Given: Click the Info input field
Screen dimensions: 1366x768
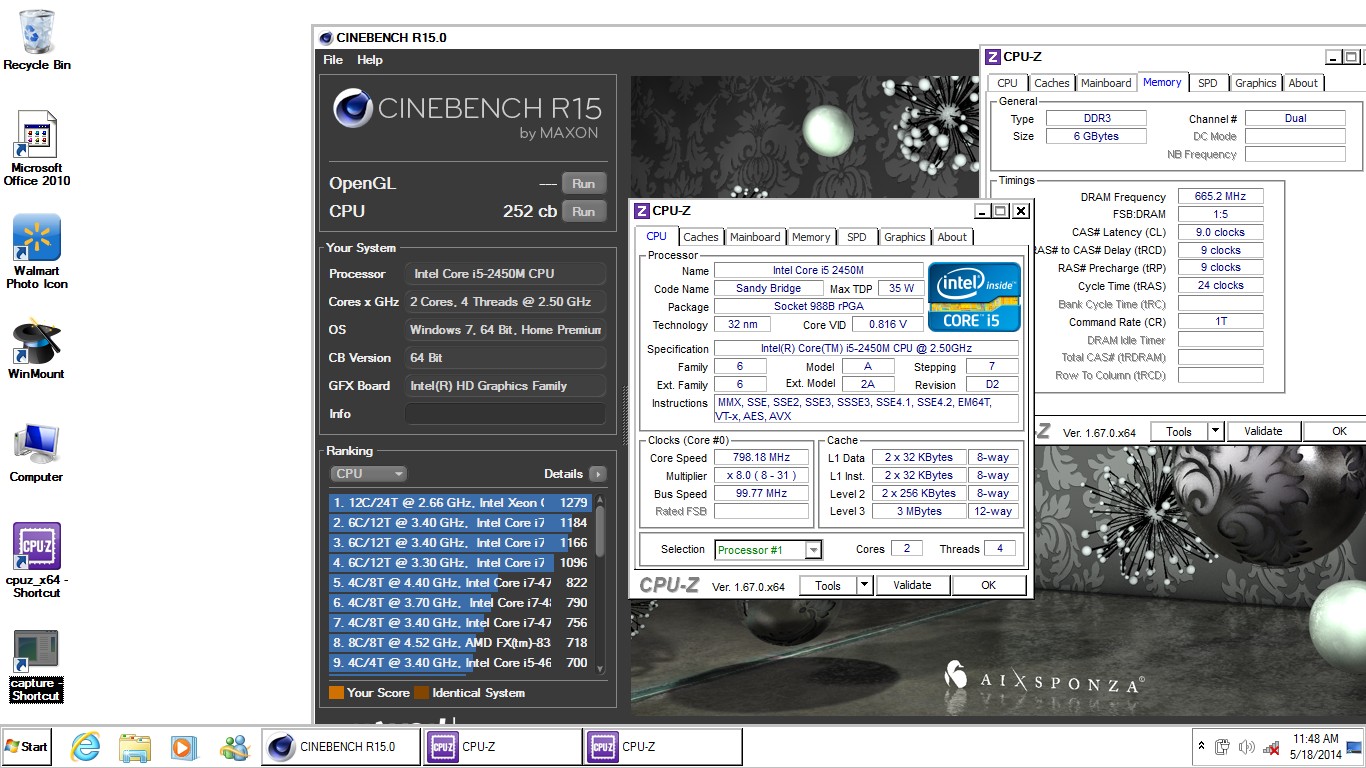Looking at the screenshot, I should click(505, 413).
